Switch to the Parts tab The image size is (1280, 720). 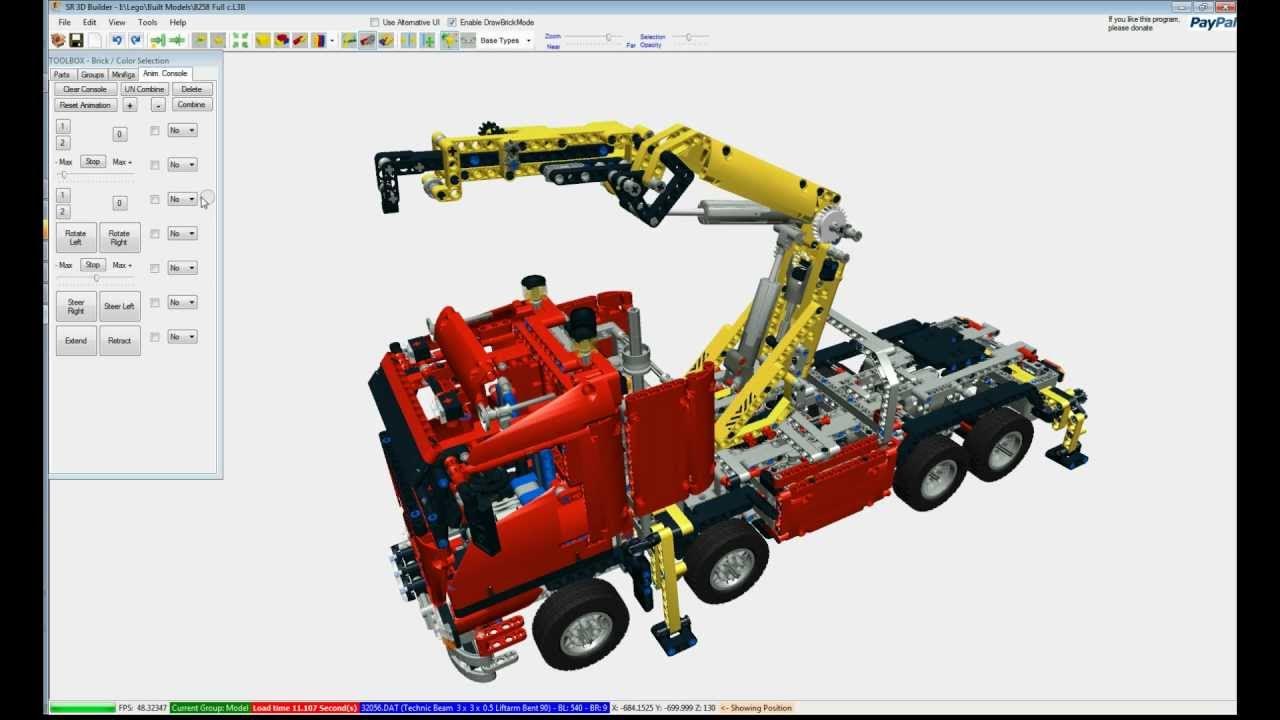[62, 74]
